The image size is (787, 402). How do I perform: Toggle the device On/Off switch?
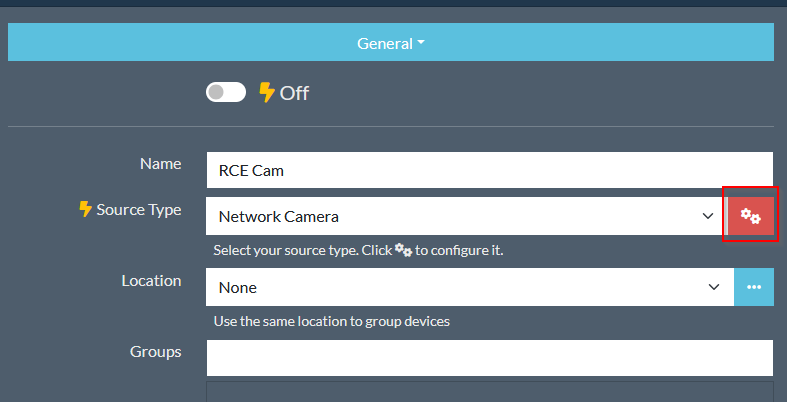coord(226,93)
